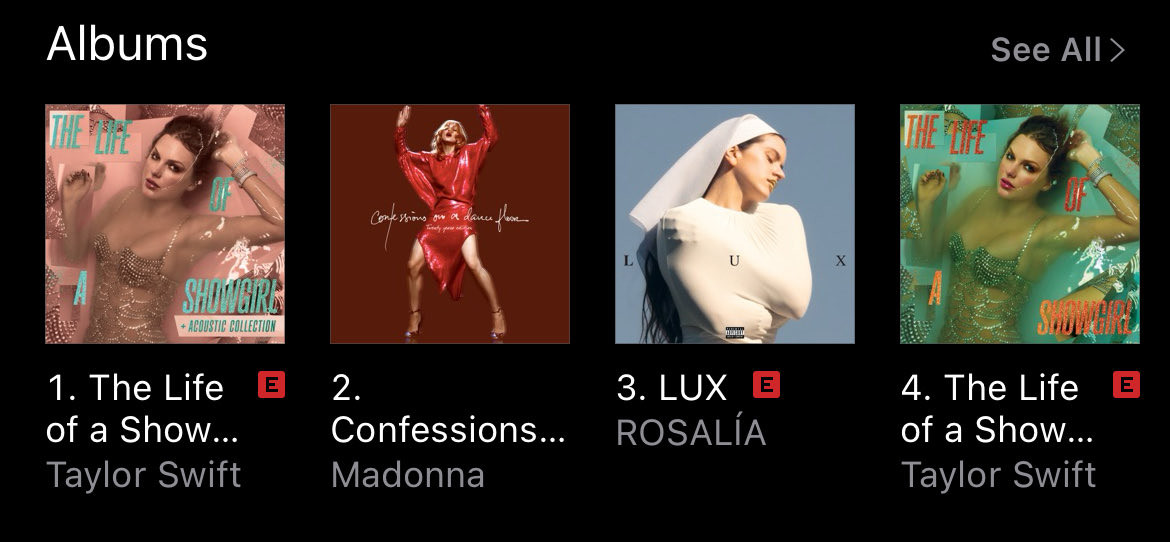Viewport: 1170px width, 542px height.
Task: Tap the chevron arrow beside See All
Action: tap(1117, 50)
